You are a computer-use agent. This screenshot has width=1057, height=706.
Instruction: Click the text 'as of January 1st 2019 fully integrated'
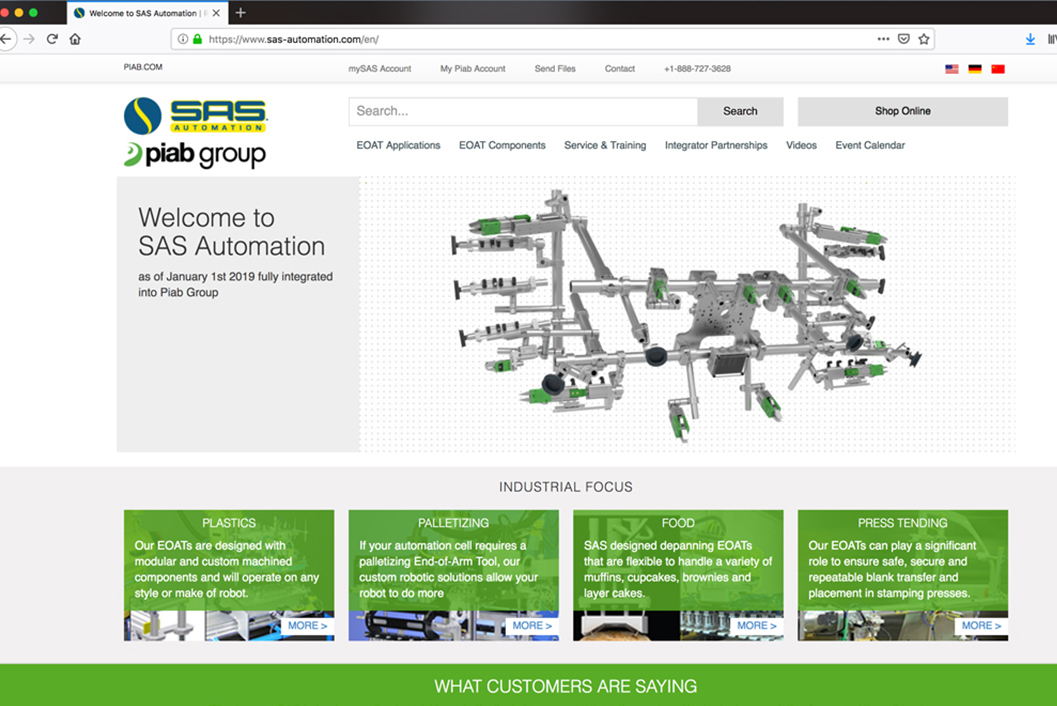235,276
